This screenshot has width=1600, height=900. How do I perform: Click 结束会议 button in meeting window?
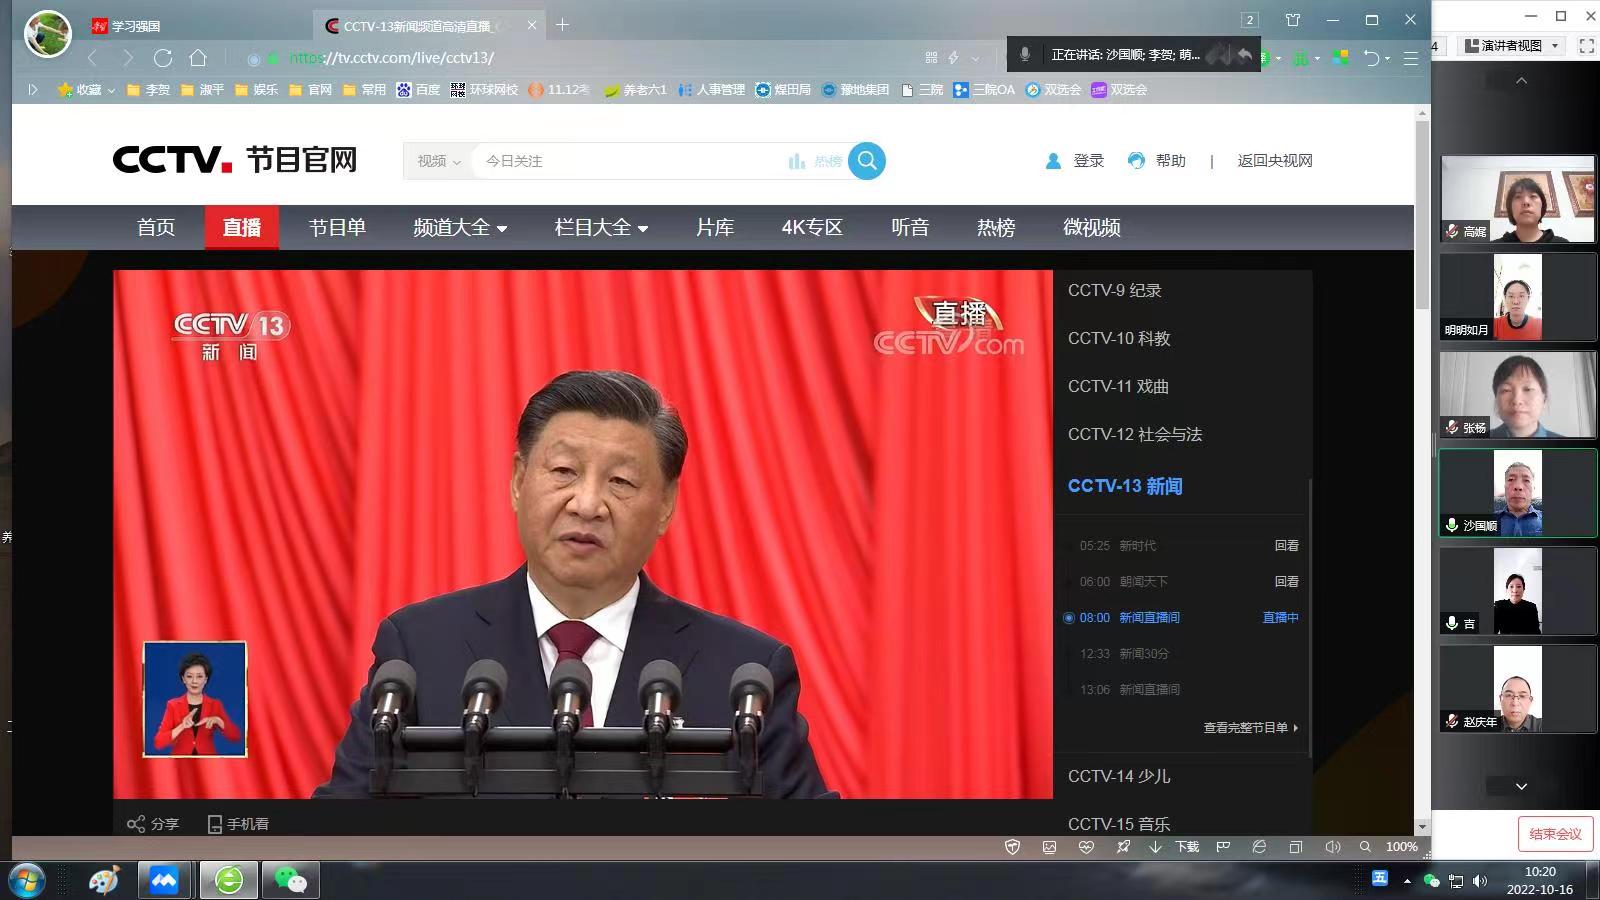(1555, 833)
